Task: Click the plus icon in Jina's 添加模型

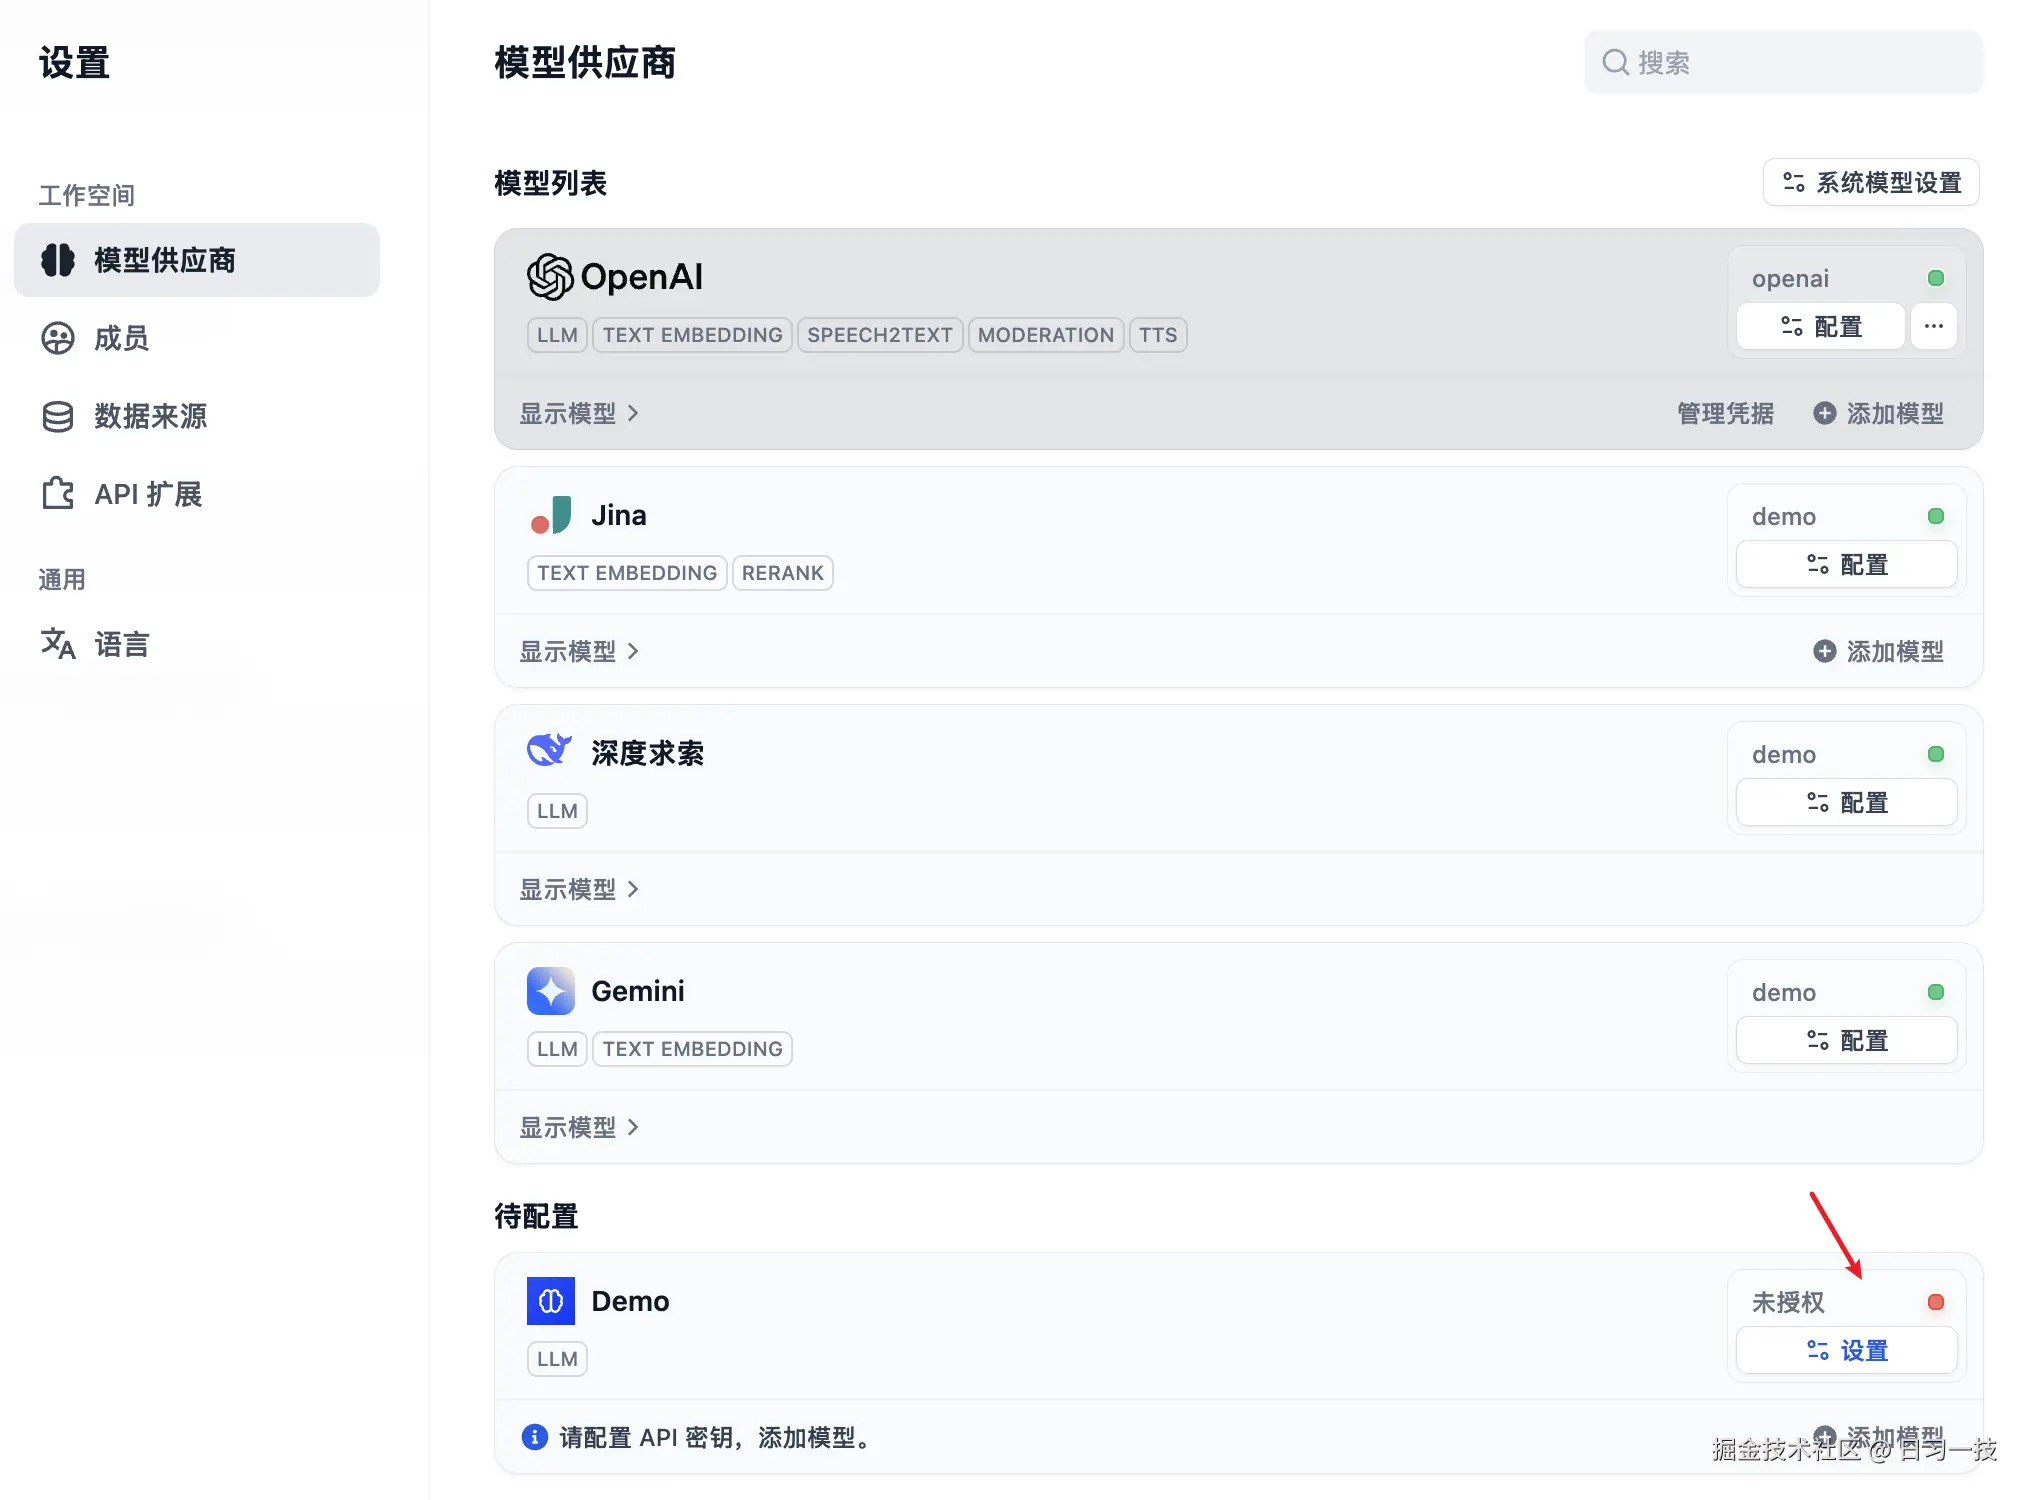Action: pos(1824,651)
